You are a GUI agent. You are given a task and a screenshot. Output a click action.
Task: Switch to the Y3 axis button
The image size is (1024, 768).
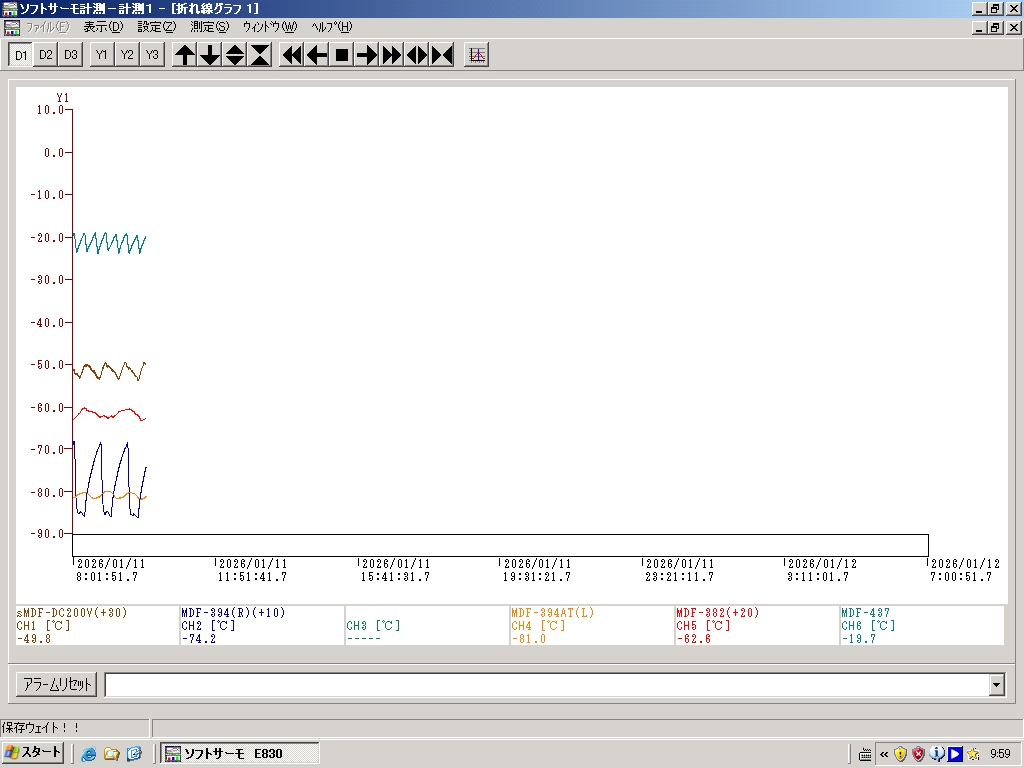tap(152, 55)
